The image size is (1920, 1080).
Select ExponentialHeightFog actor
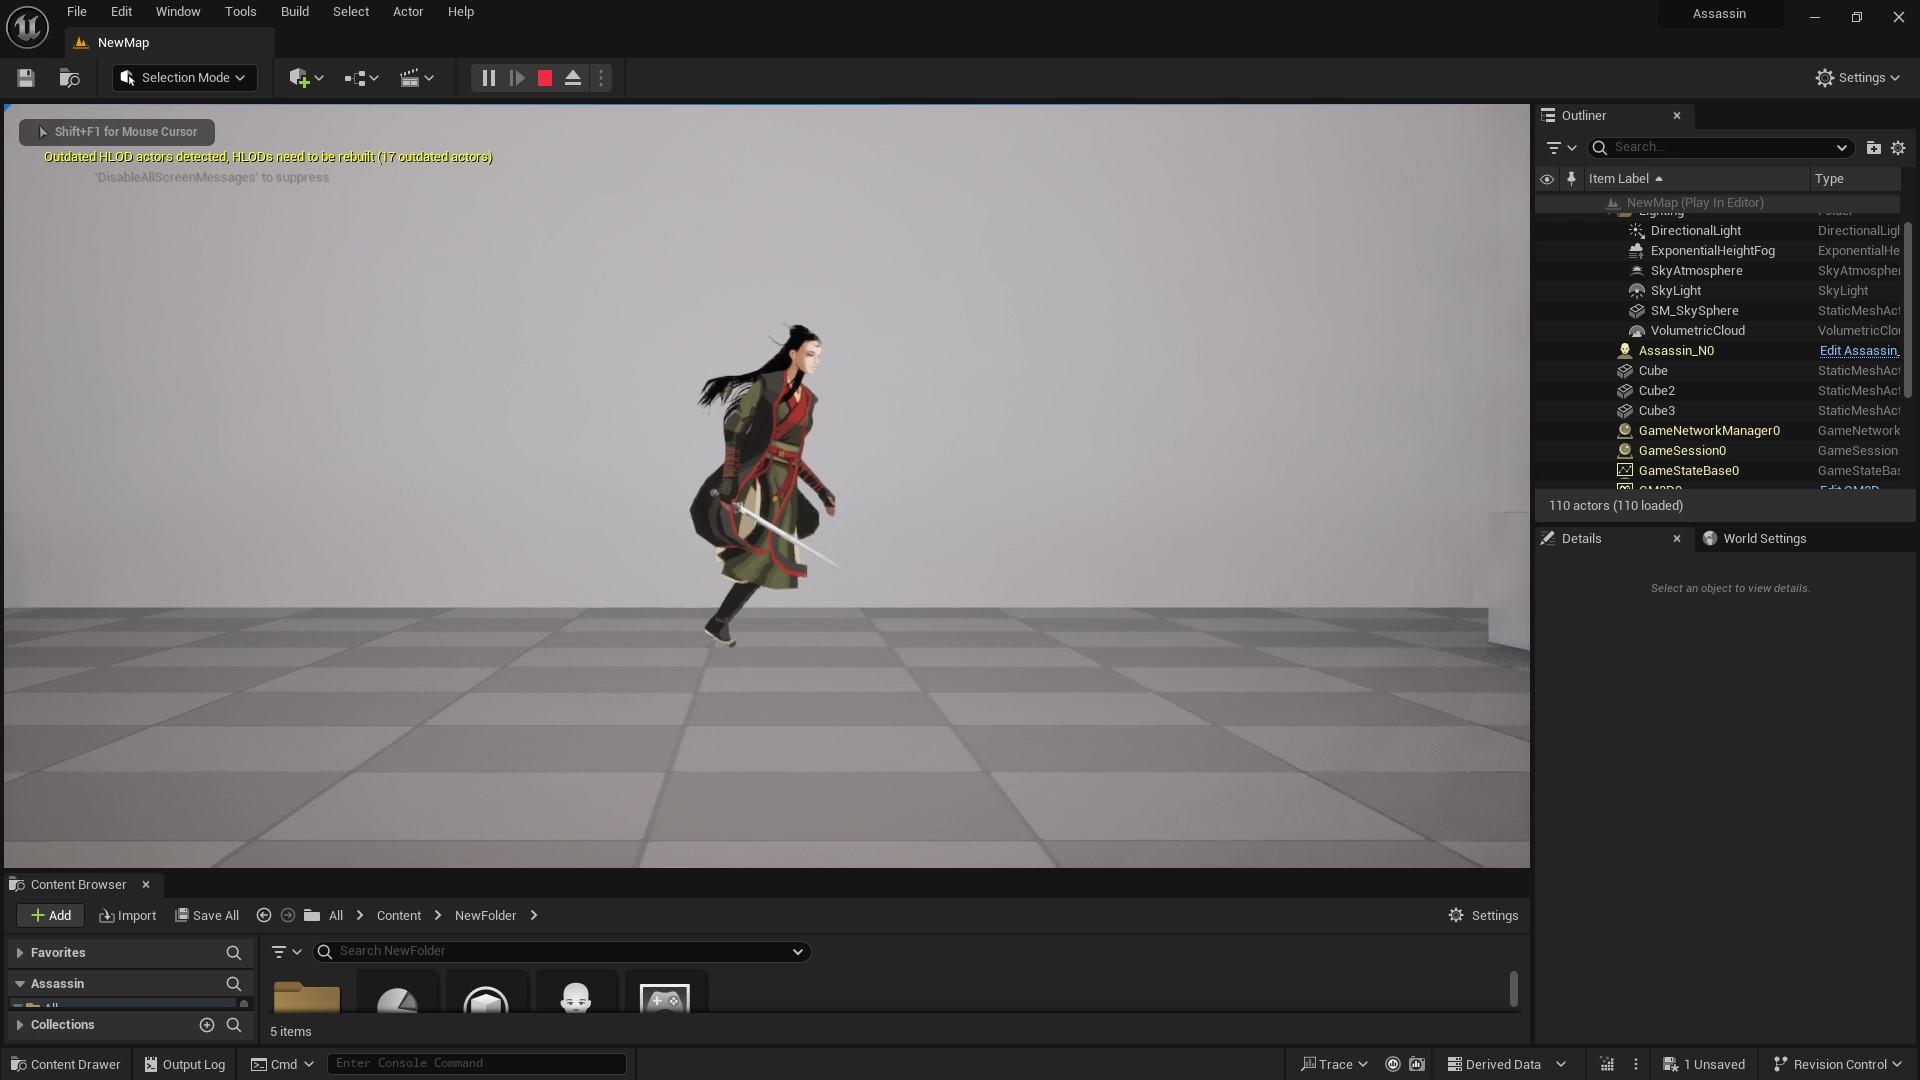(x=1717, y=251)
